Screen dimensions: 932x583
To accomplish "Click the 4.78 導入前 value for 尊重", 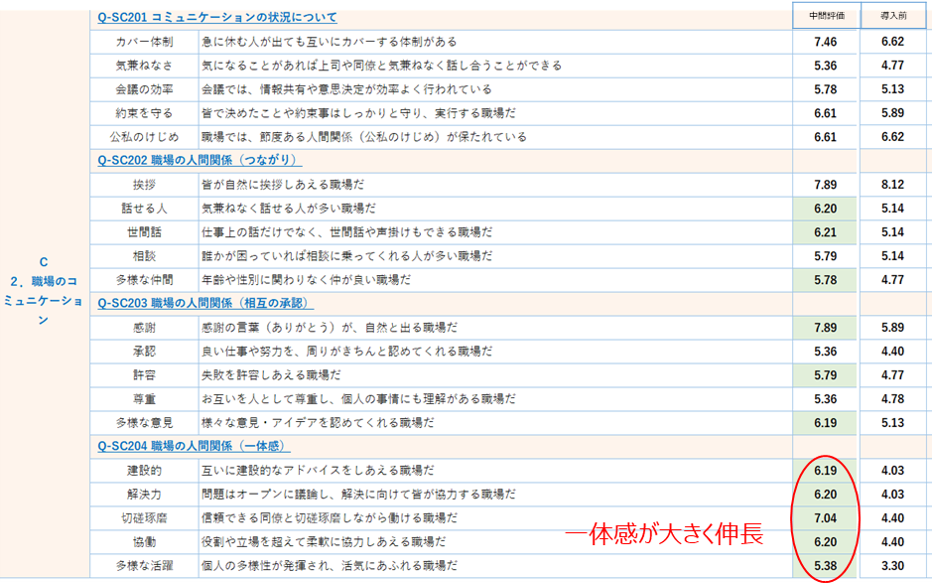I will [x=893, y=399].
